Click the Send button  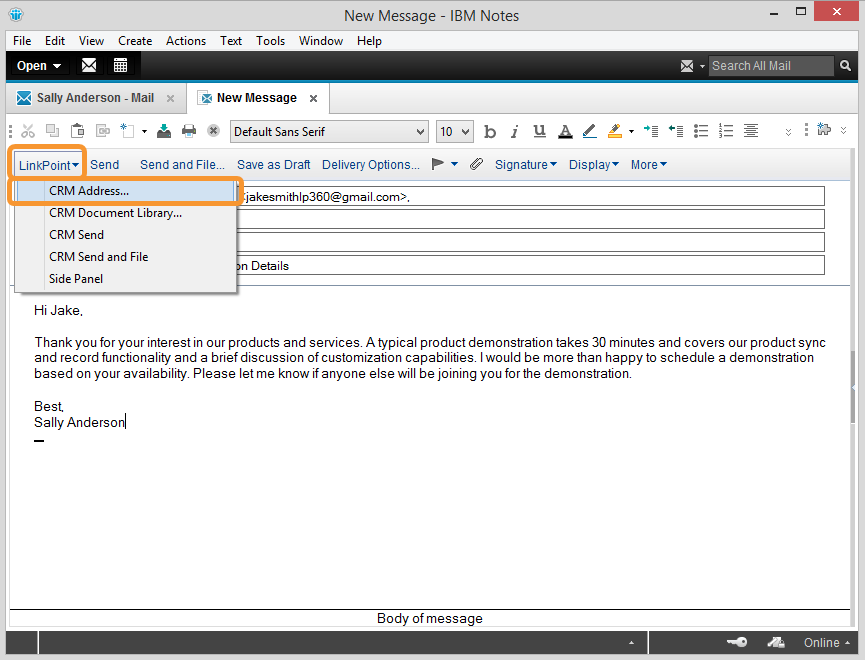click(x=105, y=164)
